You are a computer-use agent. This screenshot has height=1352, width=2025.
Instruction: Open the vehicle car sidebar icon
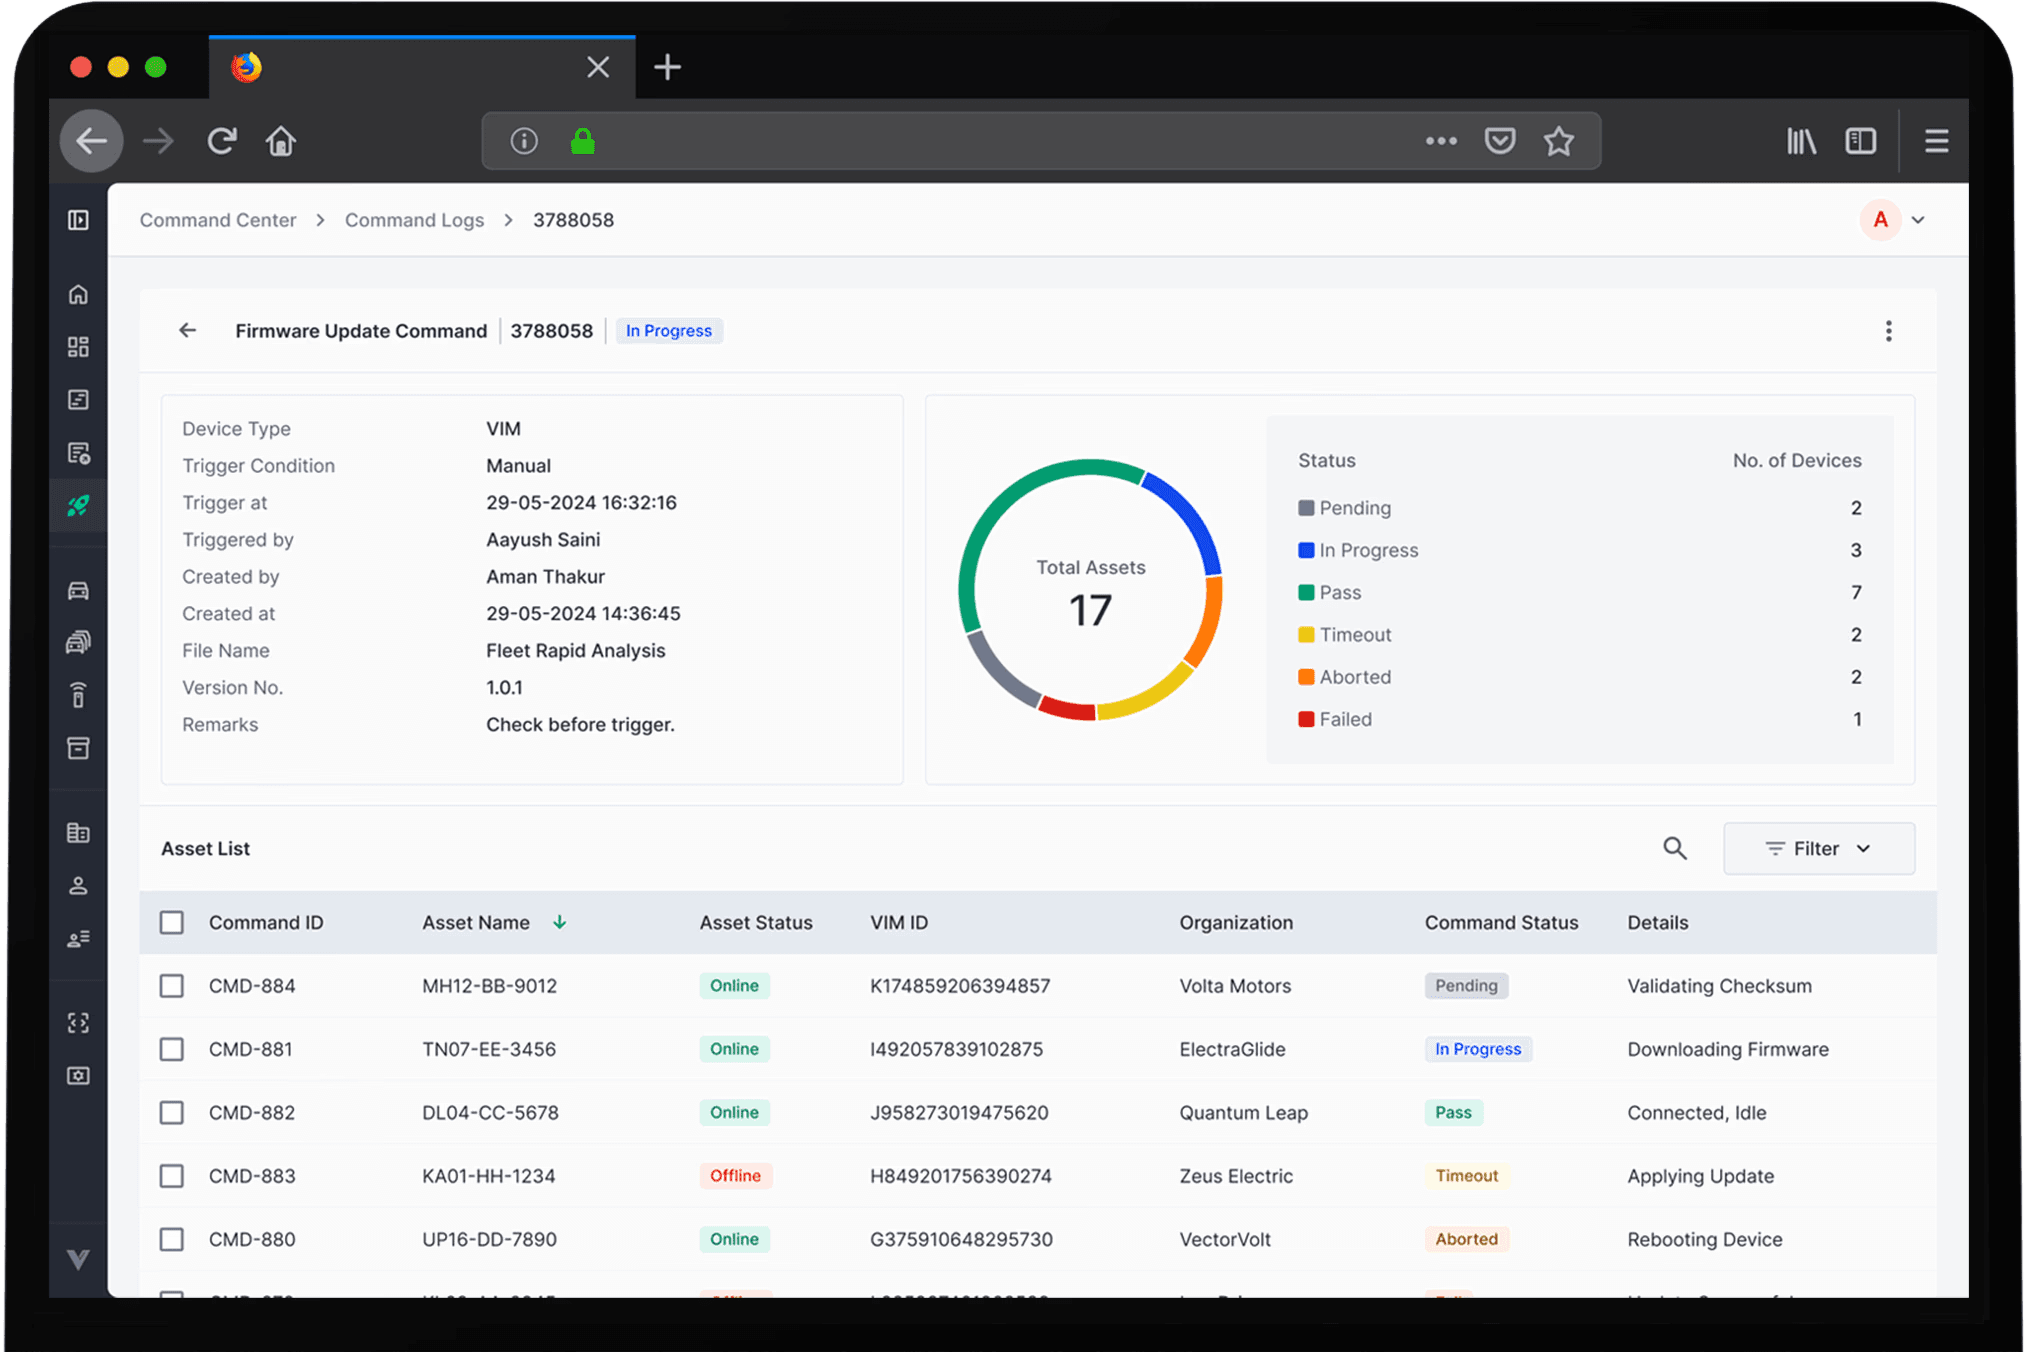coord(78,590)
